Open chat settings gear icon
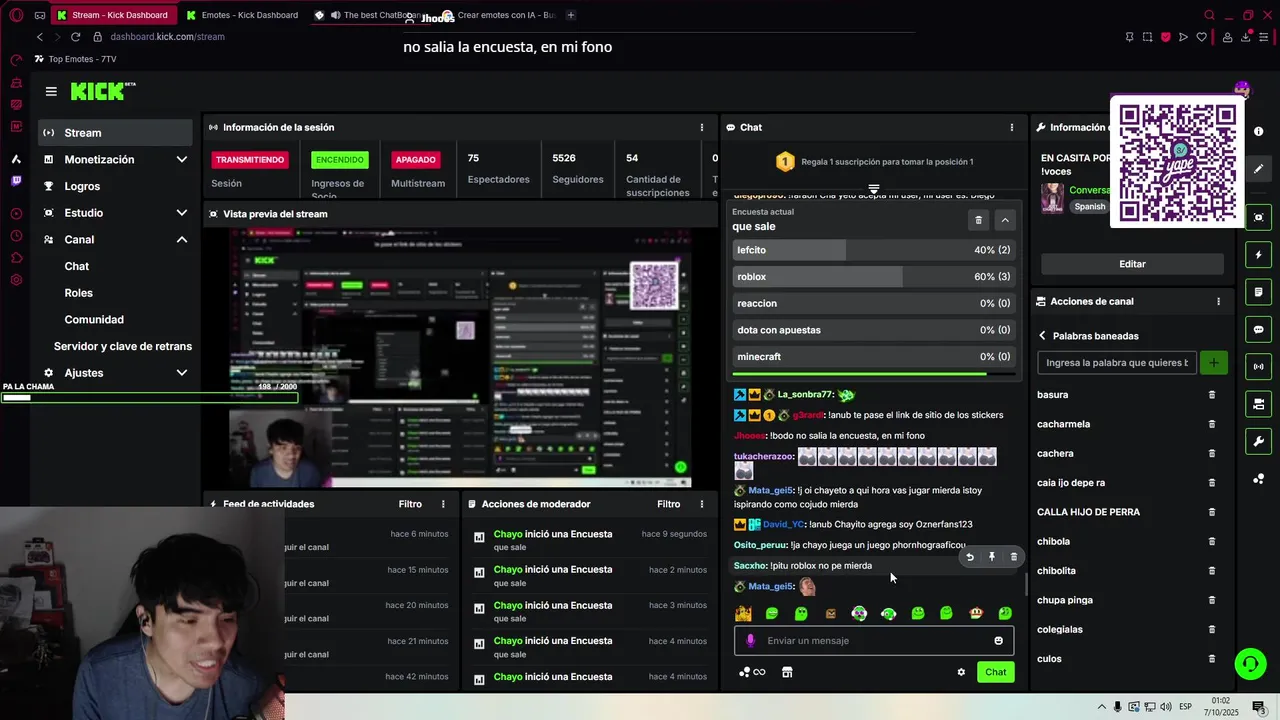The height and width of the screenshot is (720, 1280). (961, 672)
